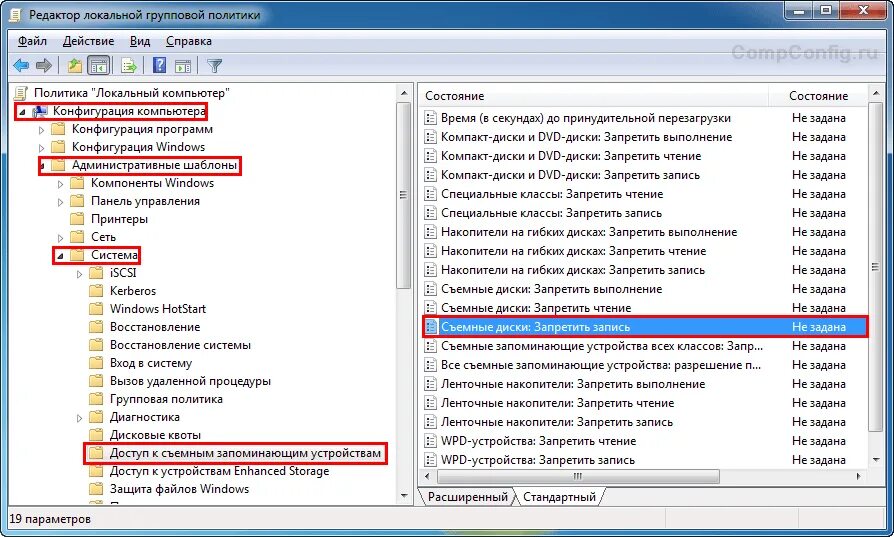Click the policy icon of Специальные классы: Запретить чтение

[x=430, y=194]
